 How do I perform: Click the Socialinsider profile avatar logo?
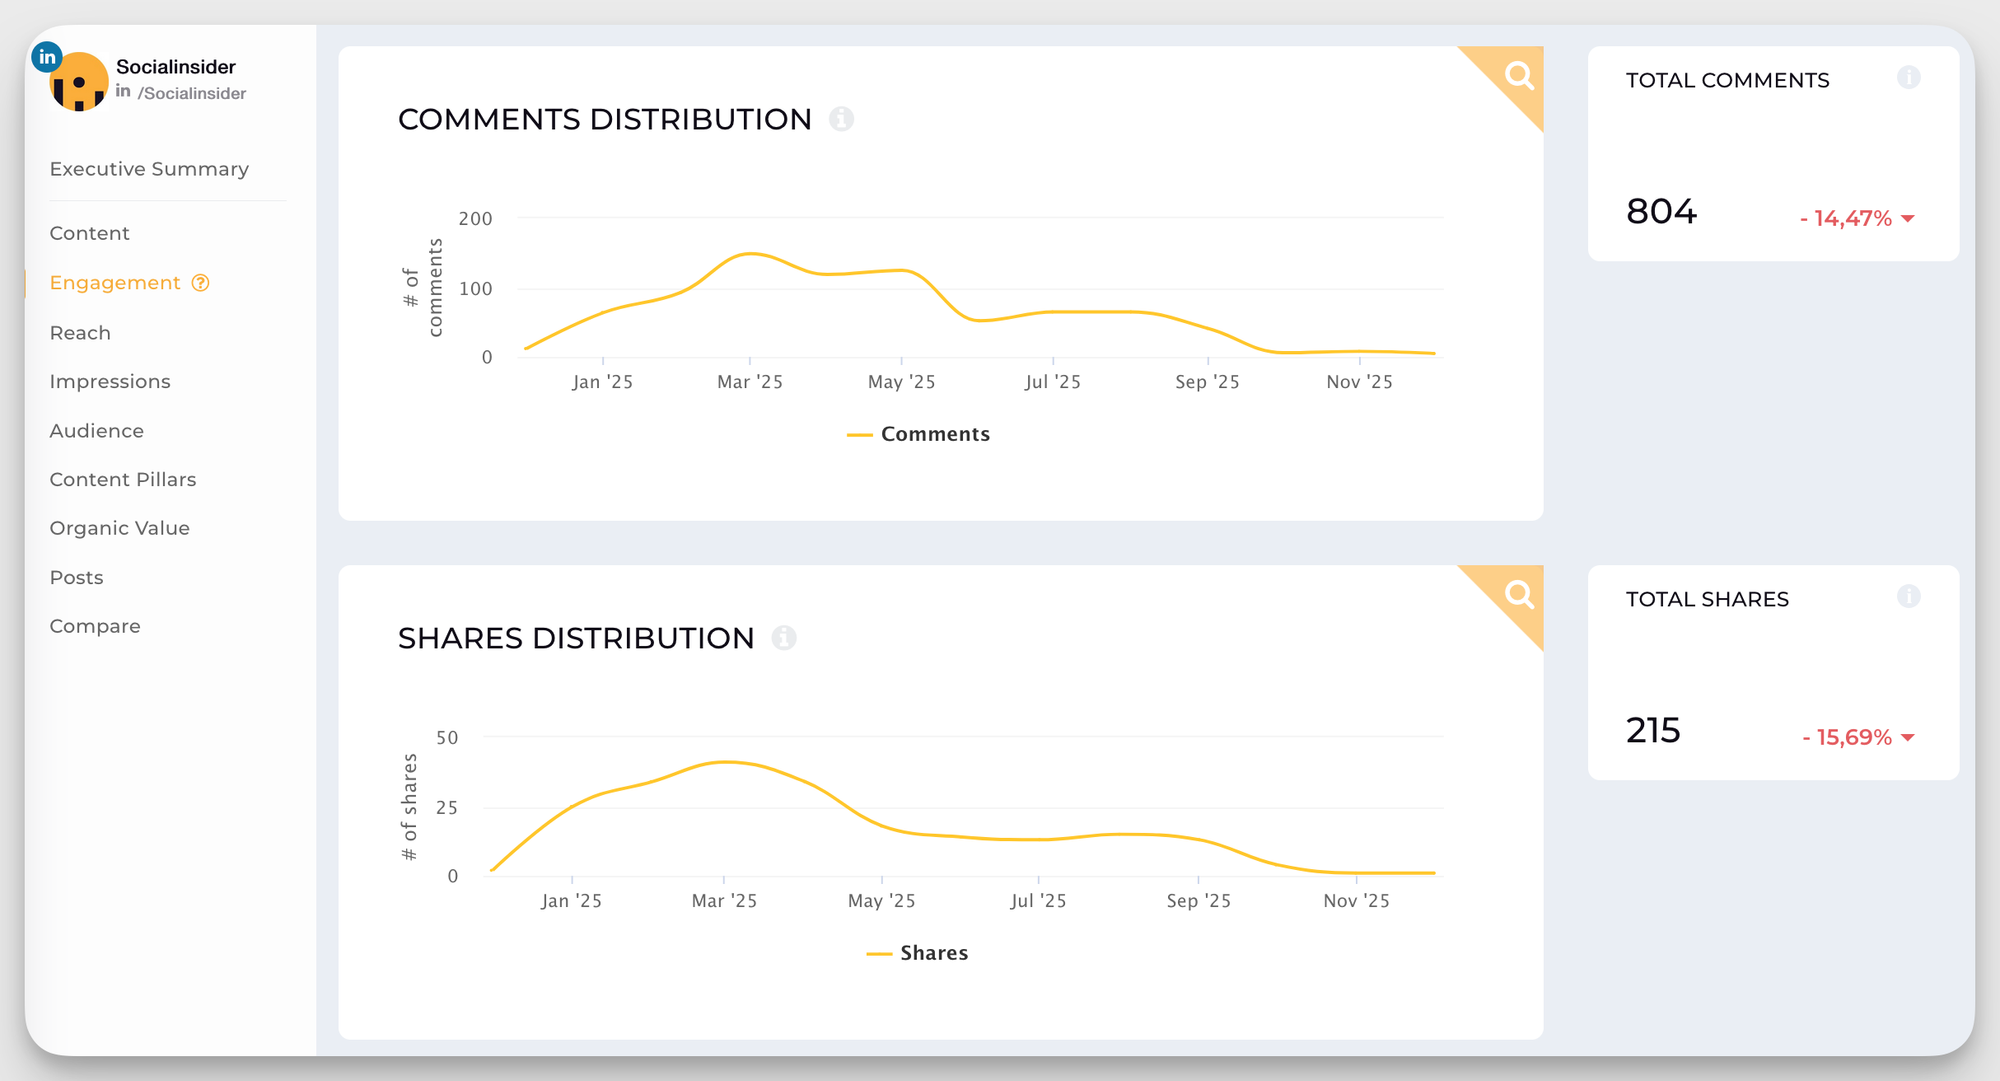pos(78,82)
